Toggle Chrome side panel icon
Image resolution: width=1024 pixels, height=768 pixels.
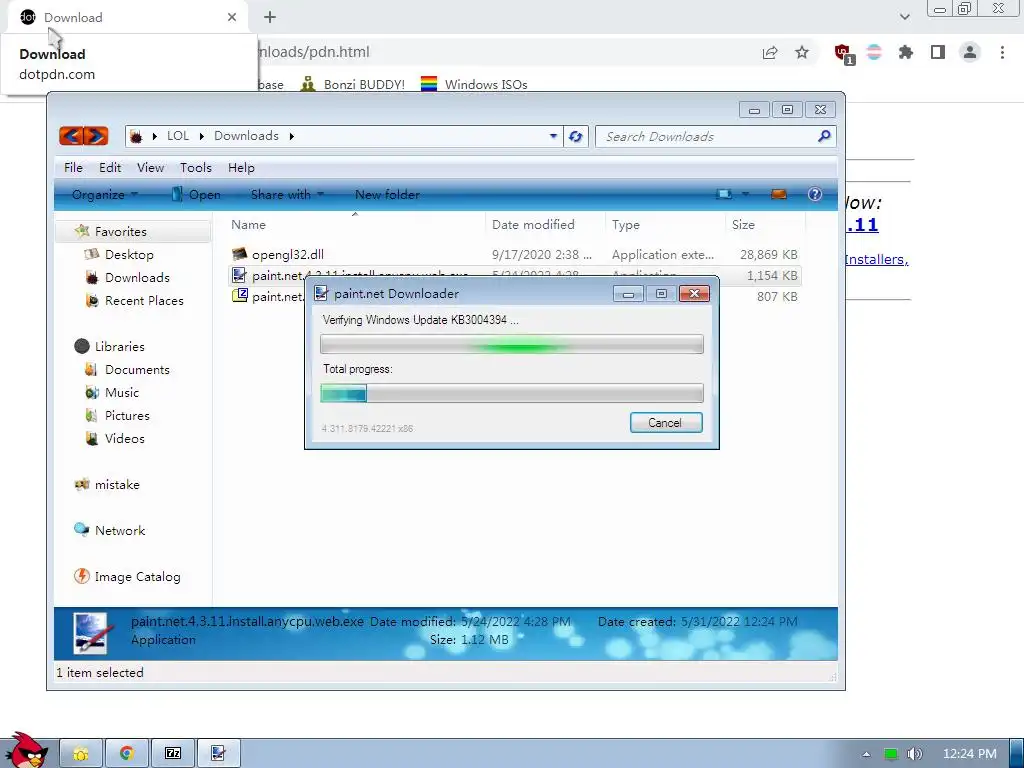tap(938, 52)
